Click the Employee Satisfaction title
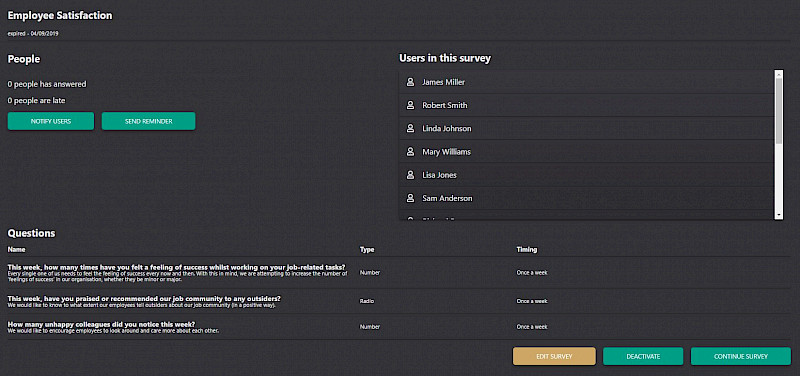Viewport: 800px width, 376px height. click(60, 15)
